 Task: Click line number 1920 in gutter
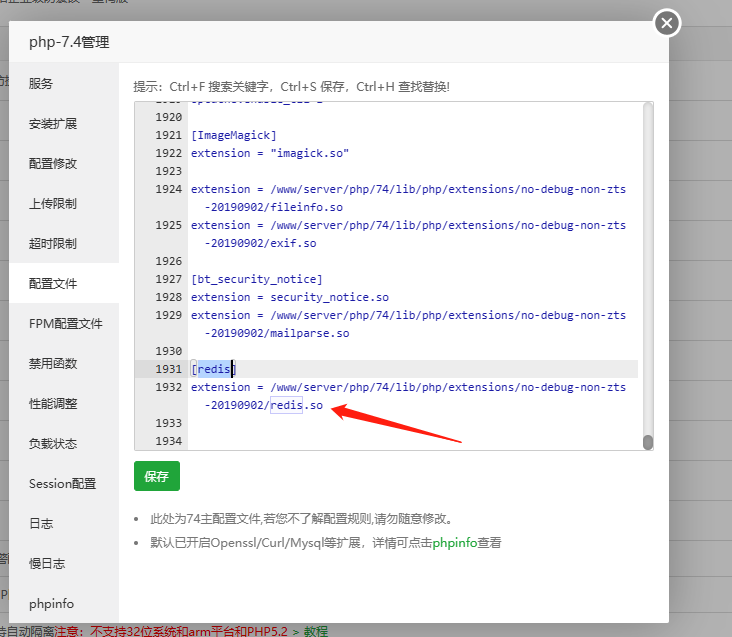coord(169,117)
